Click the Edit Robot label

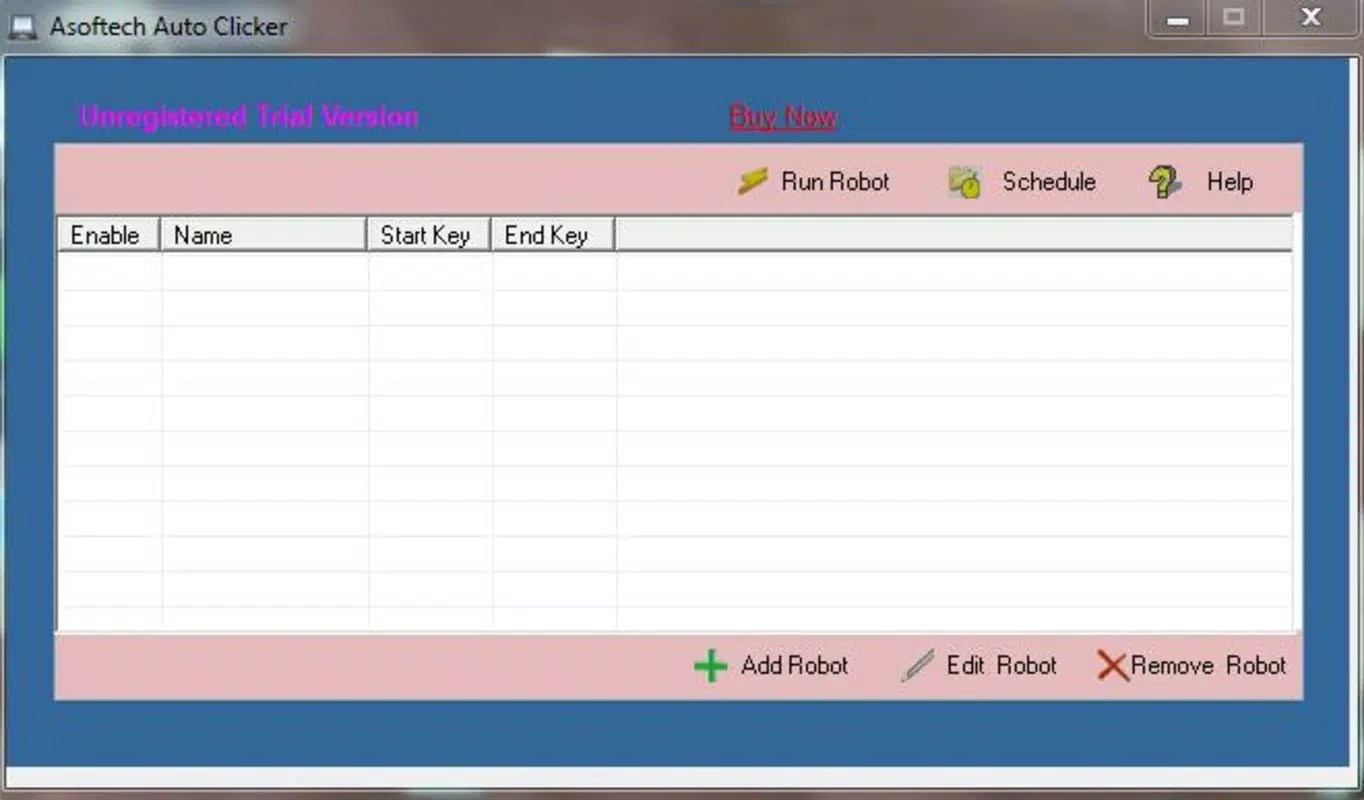pyautogui.click(x=1001, y=666)
